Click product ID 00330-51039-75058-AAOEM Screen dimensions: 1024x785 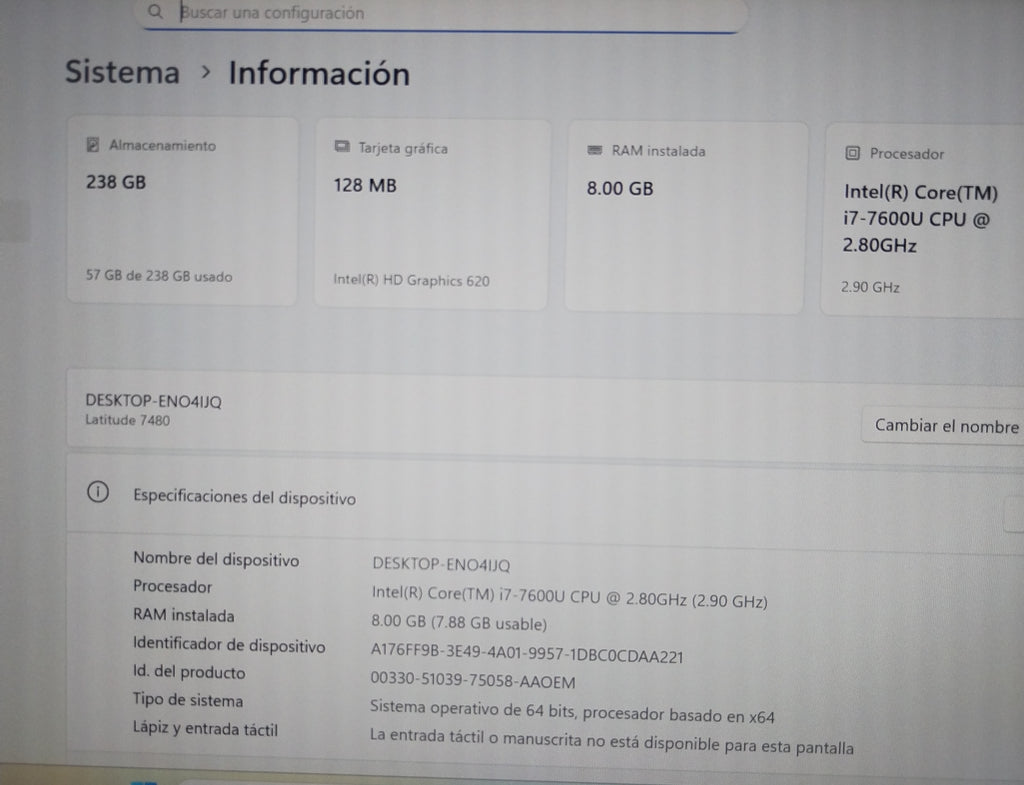(x=473, y=681)
